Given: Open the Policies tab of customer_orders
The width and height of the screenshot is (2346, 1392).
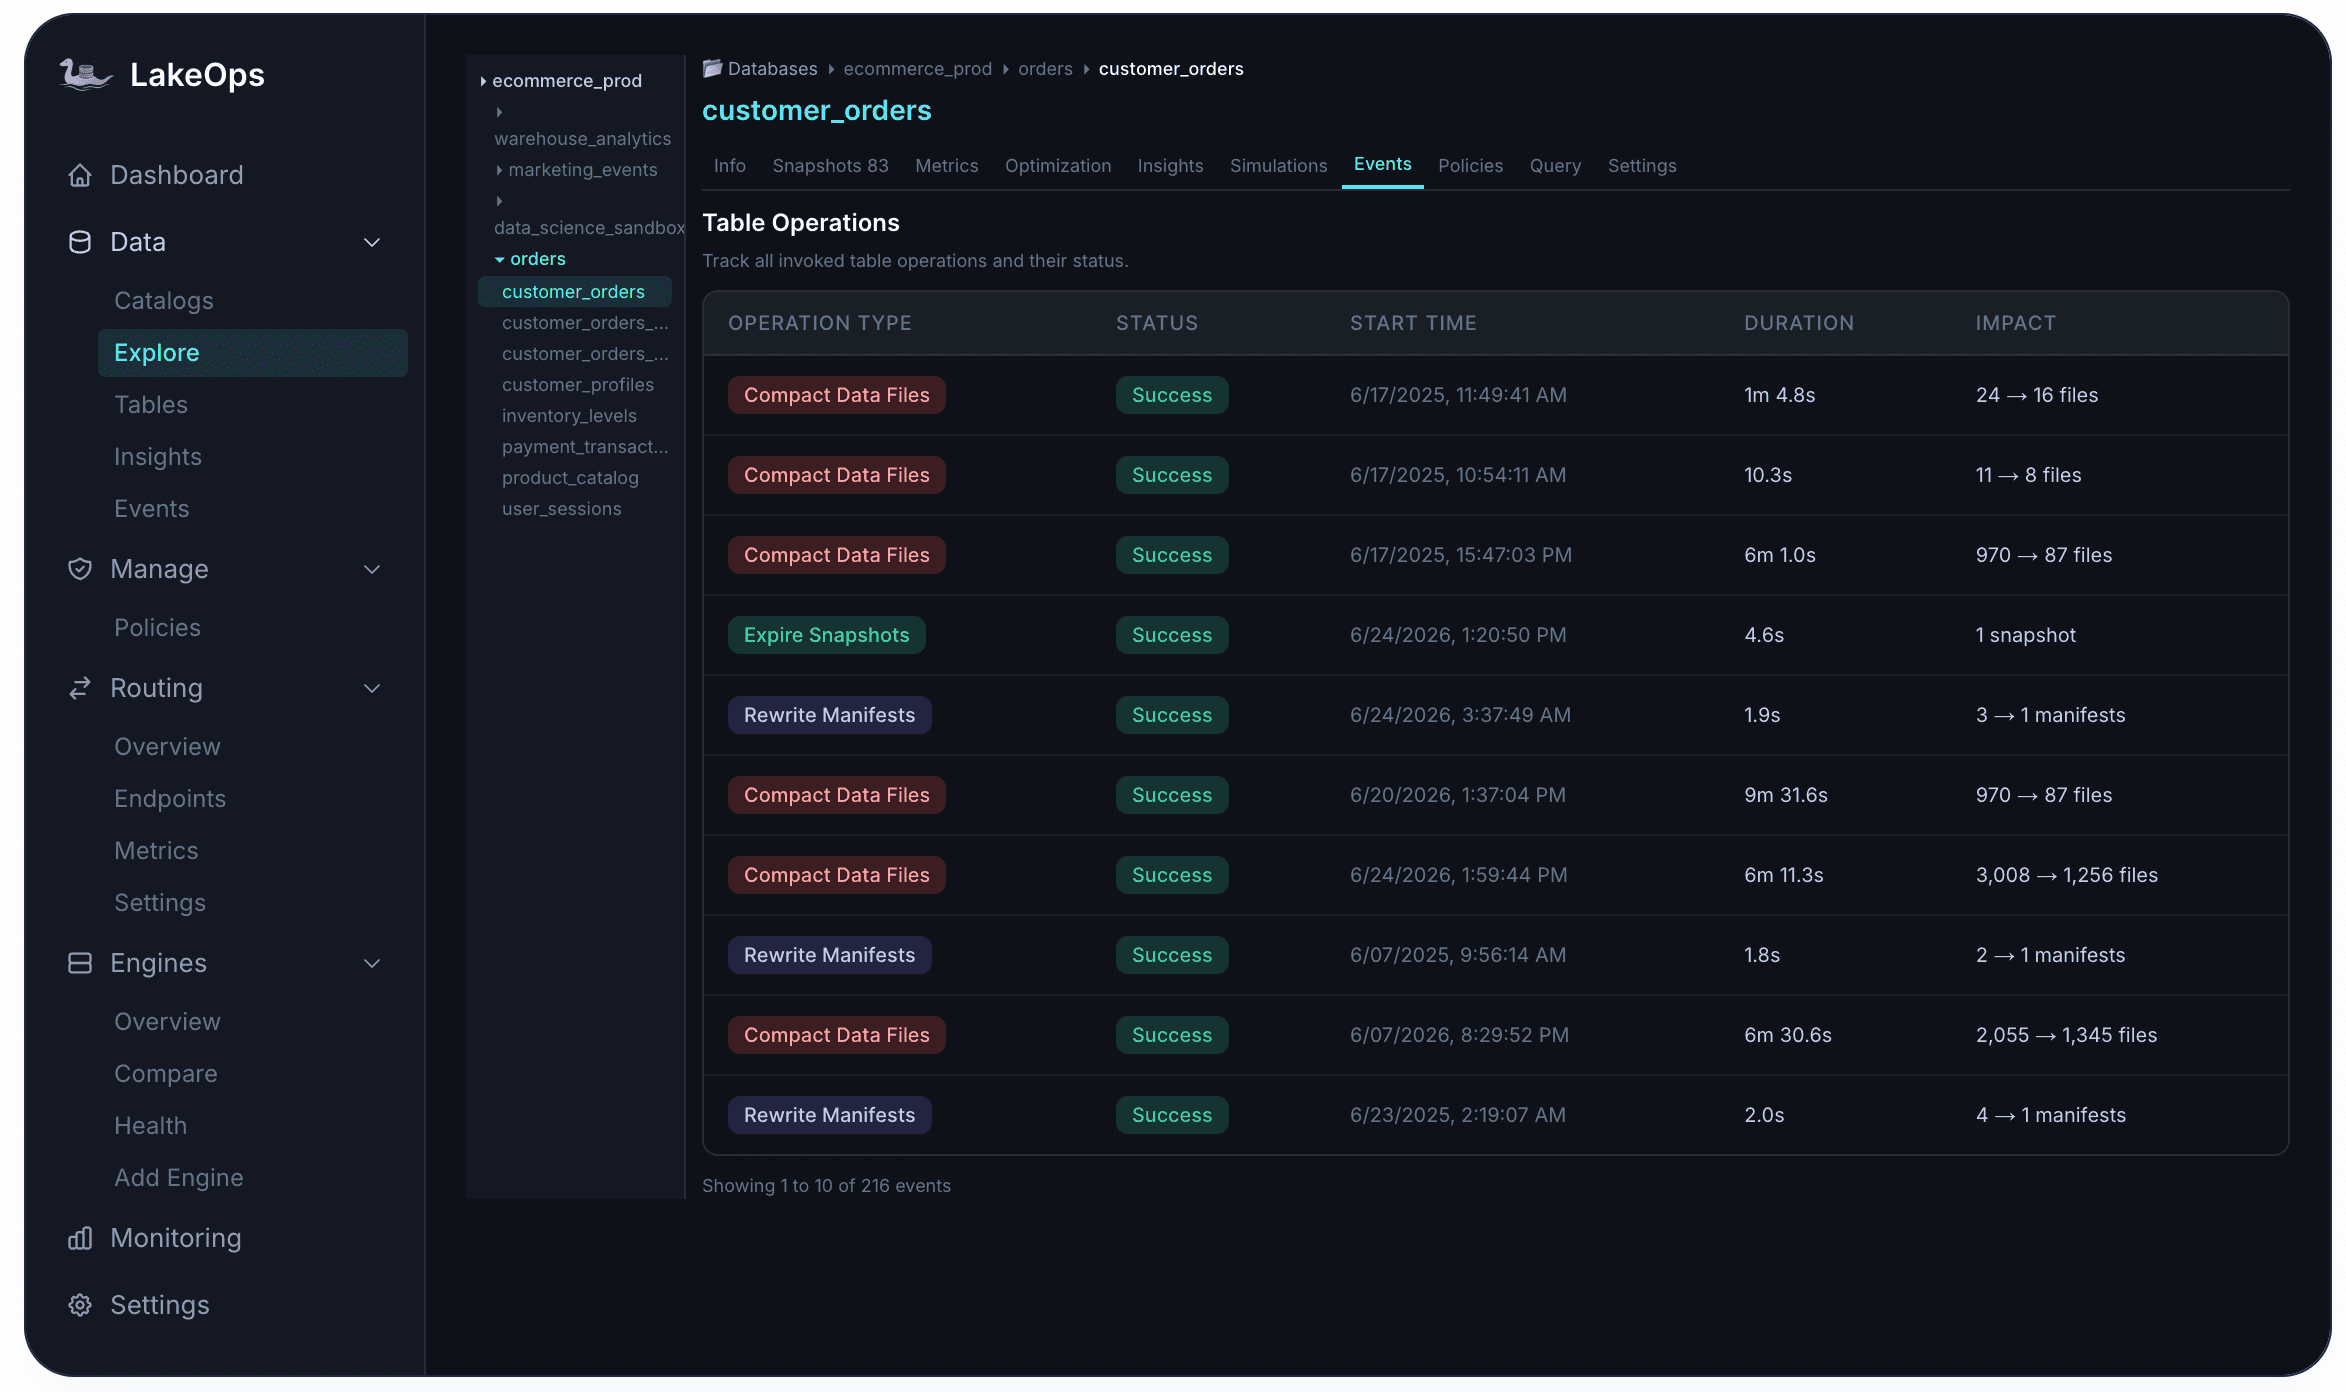Looking at the screenshot, I should [x=1470, y=166].
